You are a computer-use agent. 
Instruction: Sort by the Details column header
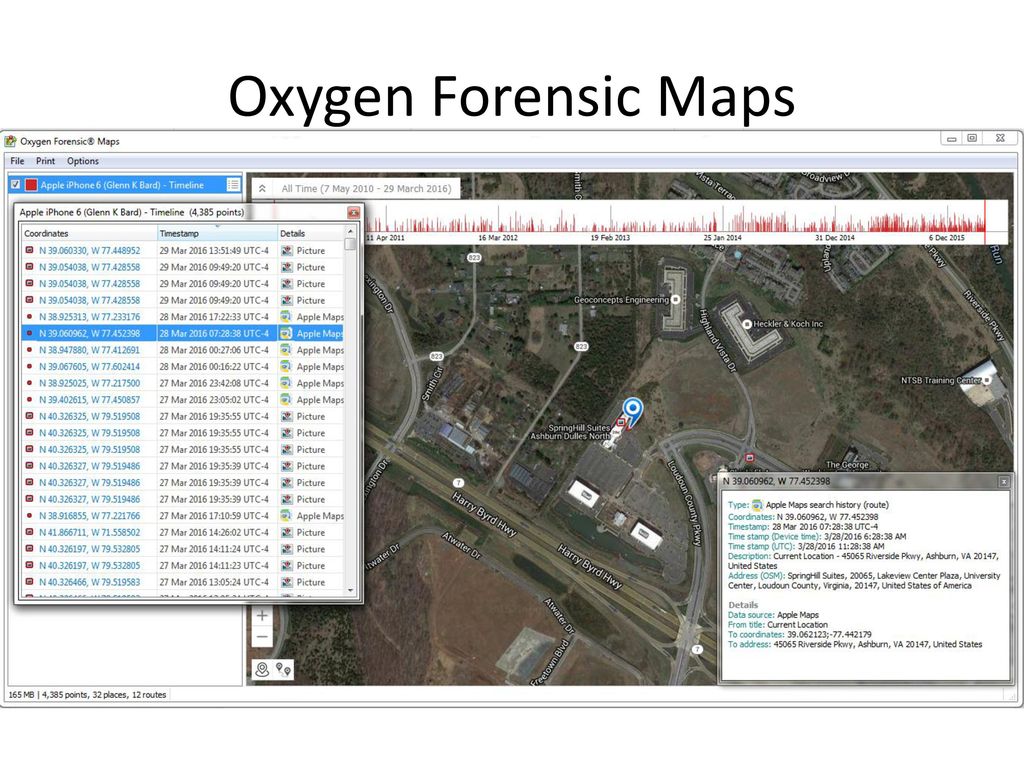point(310,233)
